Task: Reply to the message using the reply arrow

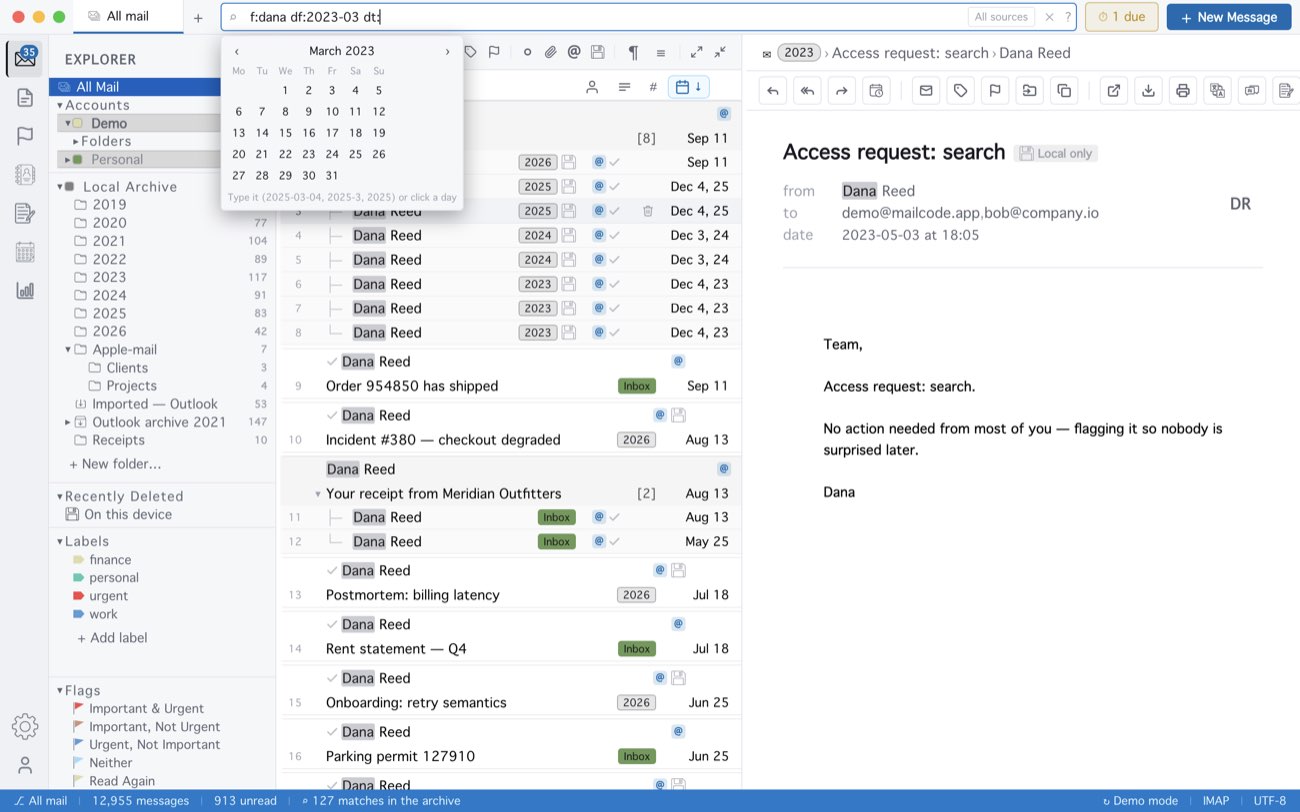Action: pyautogui.click(x=773, y=90)
